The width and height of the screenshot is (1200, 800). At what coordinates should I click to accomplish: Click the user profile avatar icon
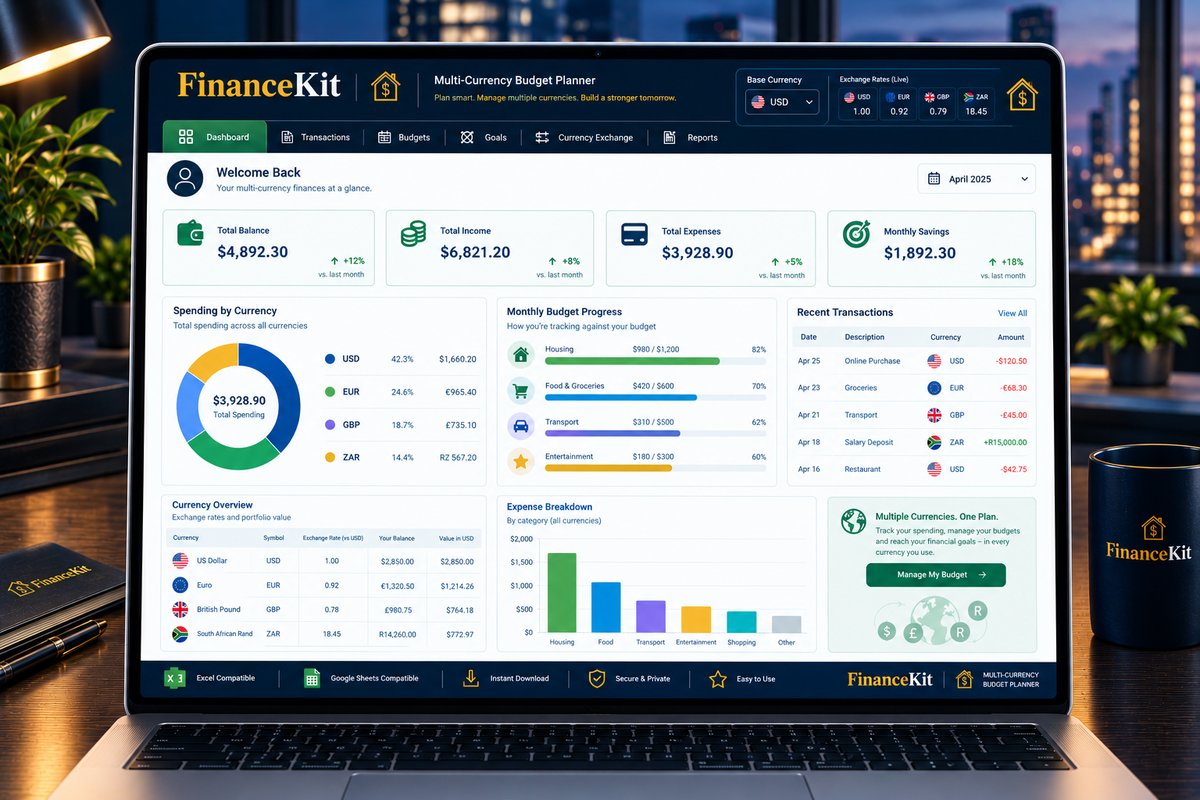pos(185,179)
